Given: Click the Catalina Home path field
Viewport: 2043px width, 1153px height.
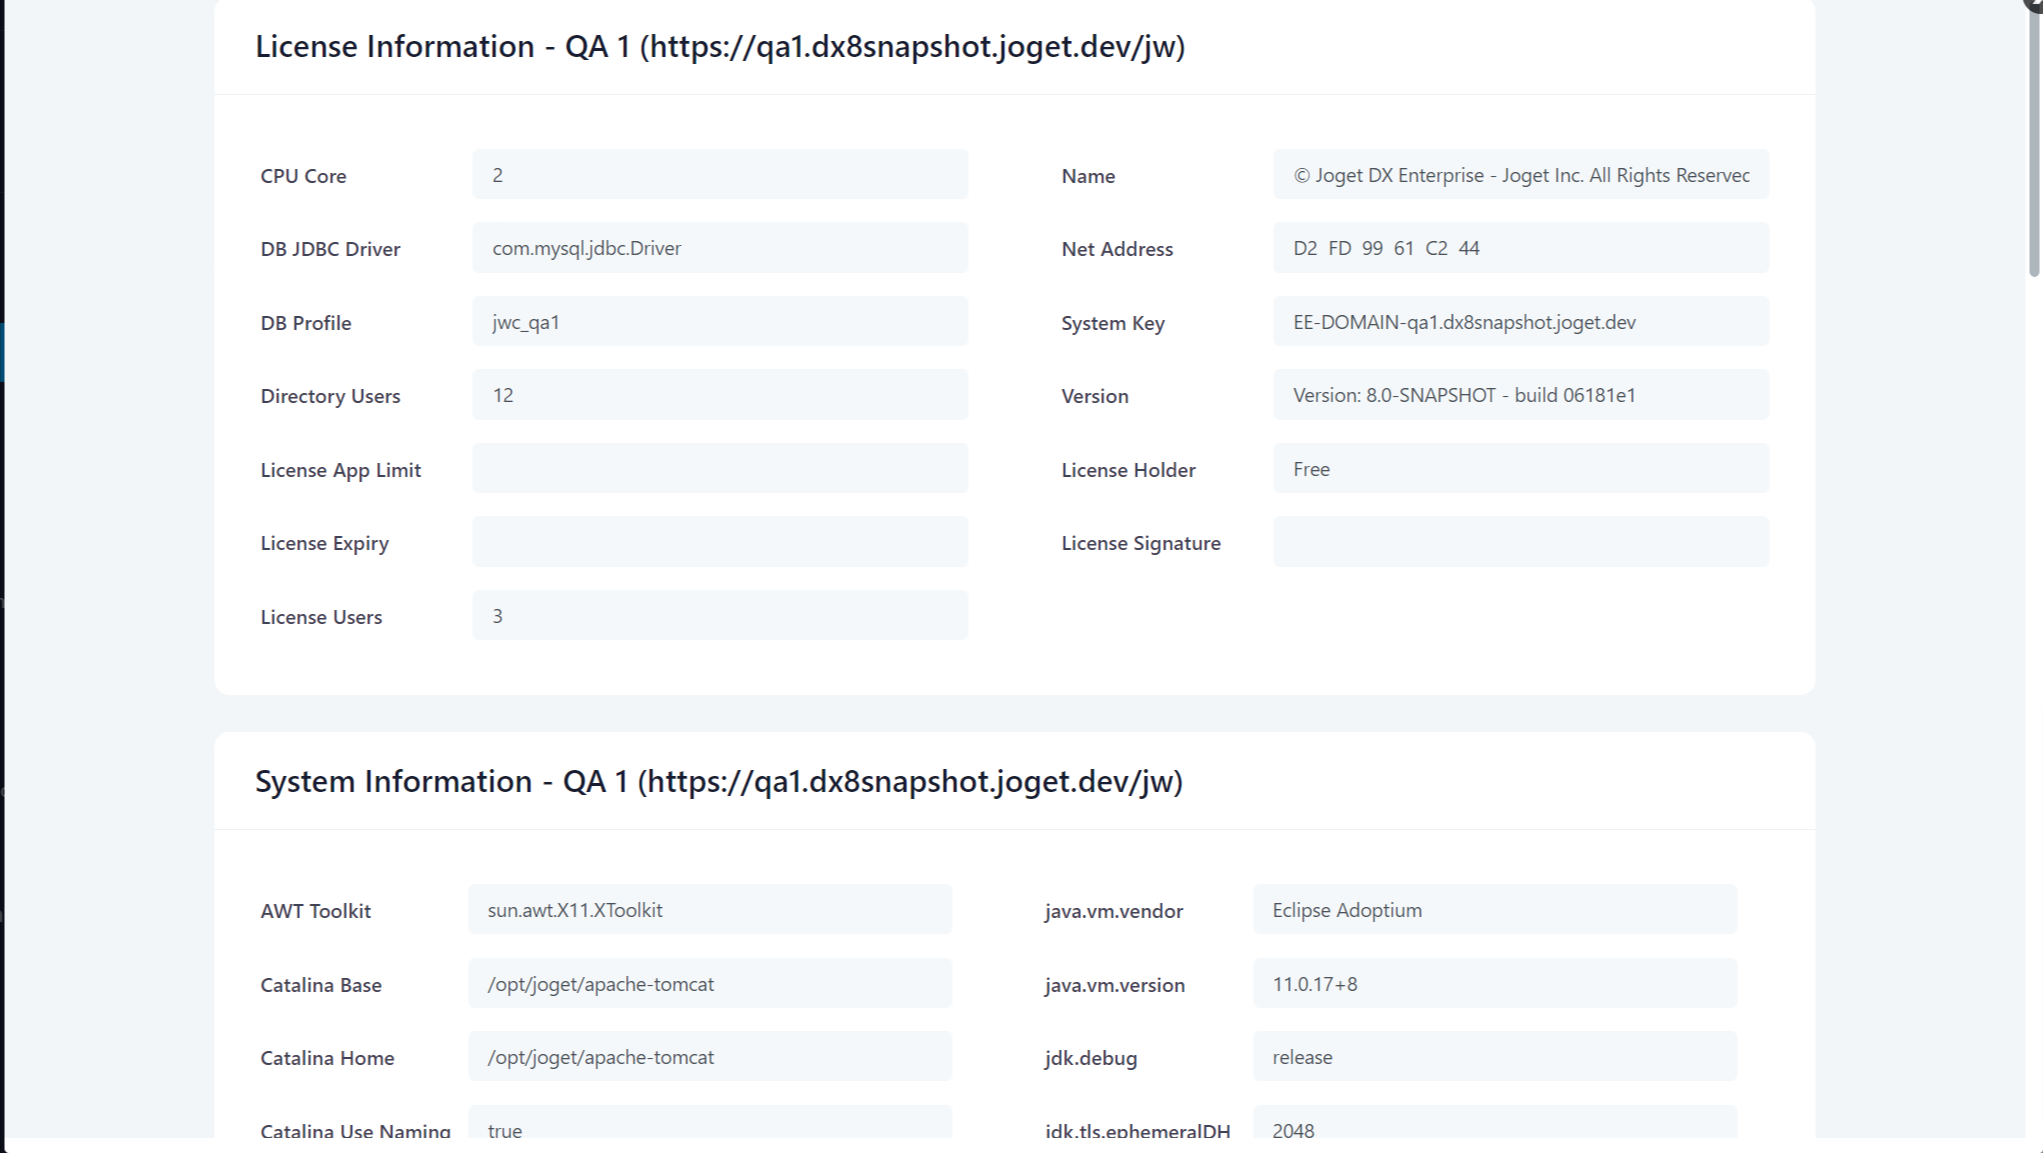Looking at the screenshot, I should click(709, 1057).
